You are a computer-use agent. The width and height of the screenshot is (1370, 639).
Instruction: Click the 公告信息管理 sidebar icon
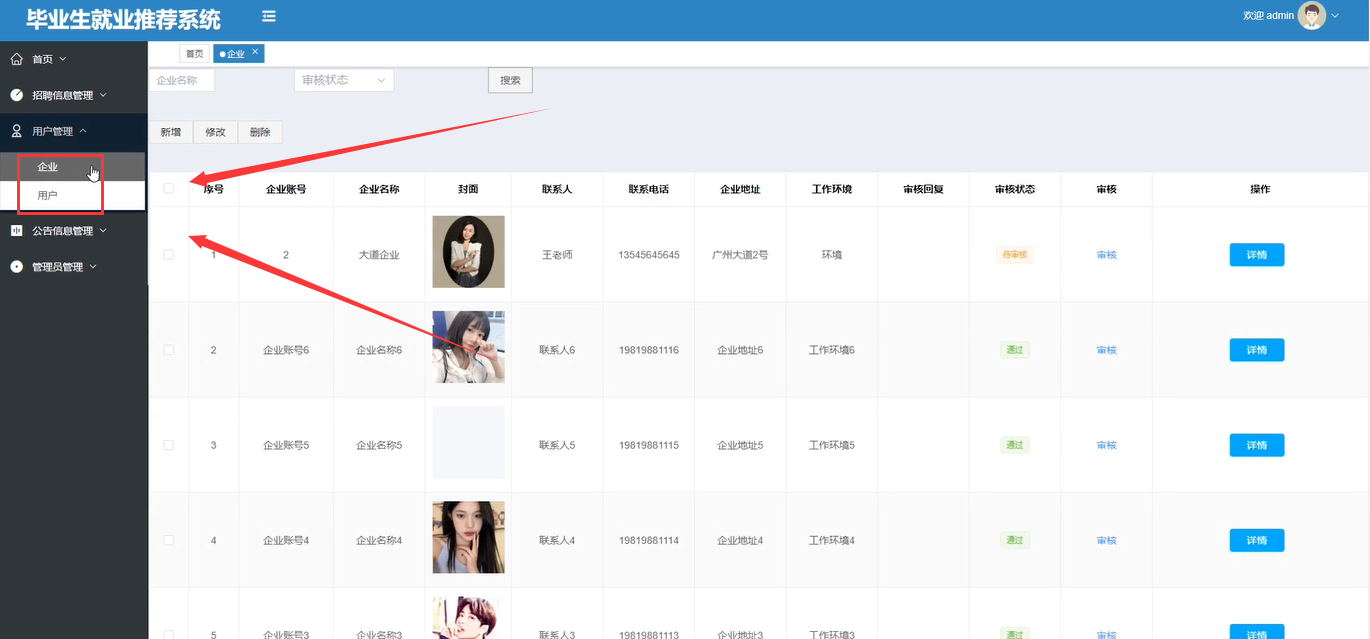16,231
